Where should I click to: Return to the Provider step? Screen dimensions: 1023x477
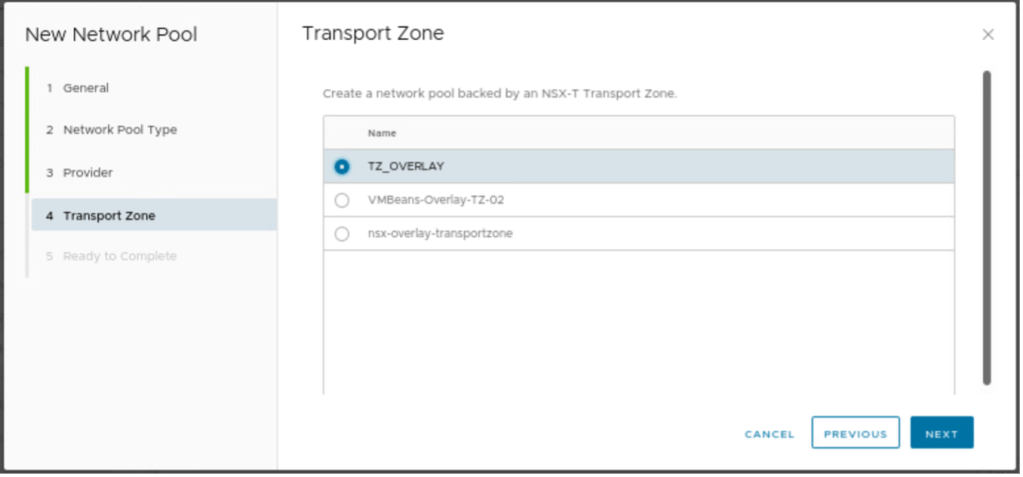(x=87, y=173)
